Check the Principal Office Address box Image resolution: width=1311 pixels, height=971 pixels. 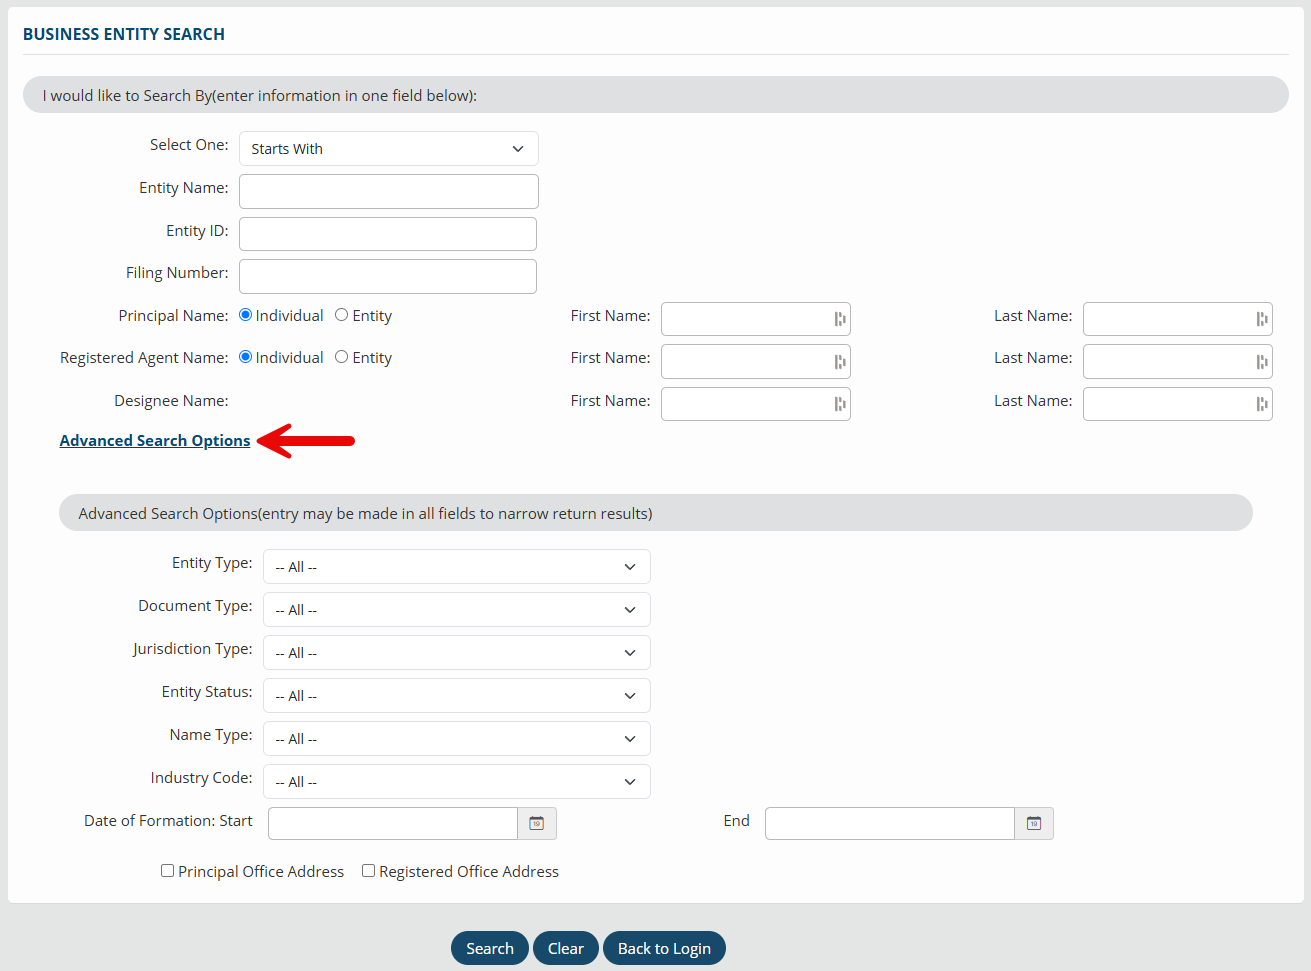(x=168, y=871)
